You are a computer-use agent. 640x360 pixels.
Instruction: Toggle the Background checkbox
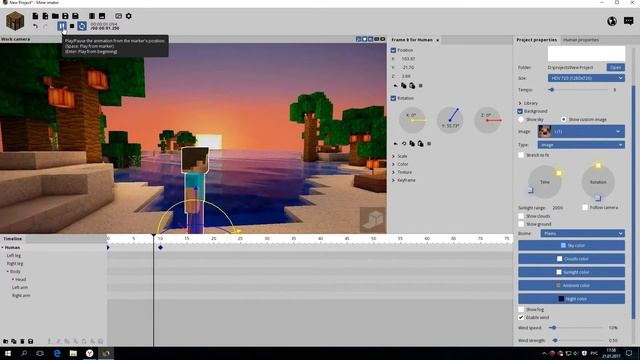pos(520,111)
